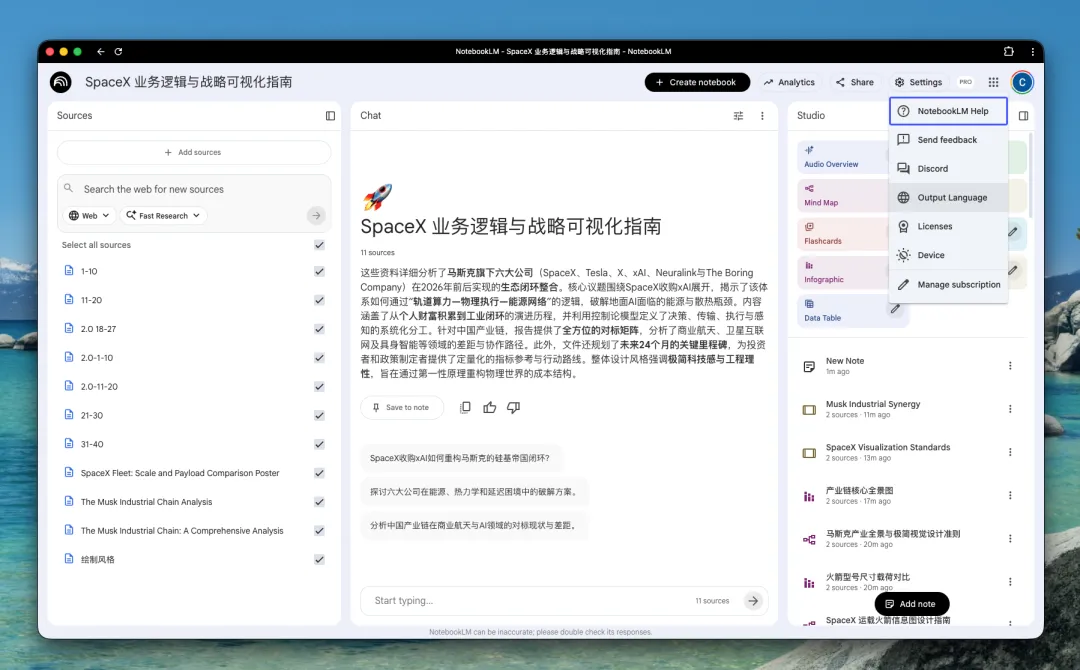The width and height of the screenshot is (1080, 670).
Task: Create Flashcards from Studio
Action: [x=842, y=234]
